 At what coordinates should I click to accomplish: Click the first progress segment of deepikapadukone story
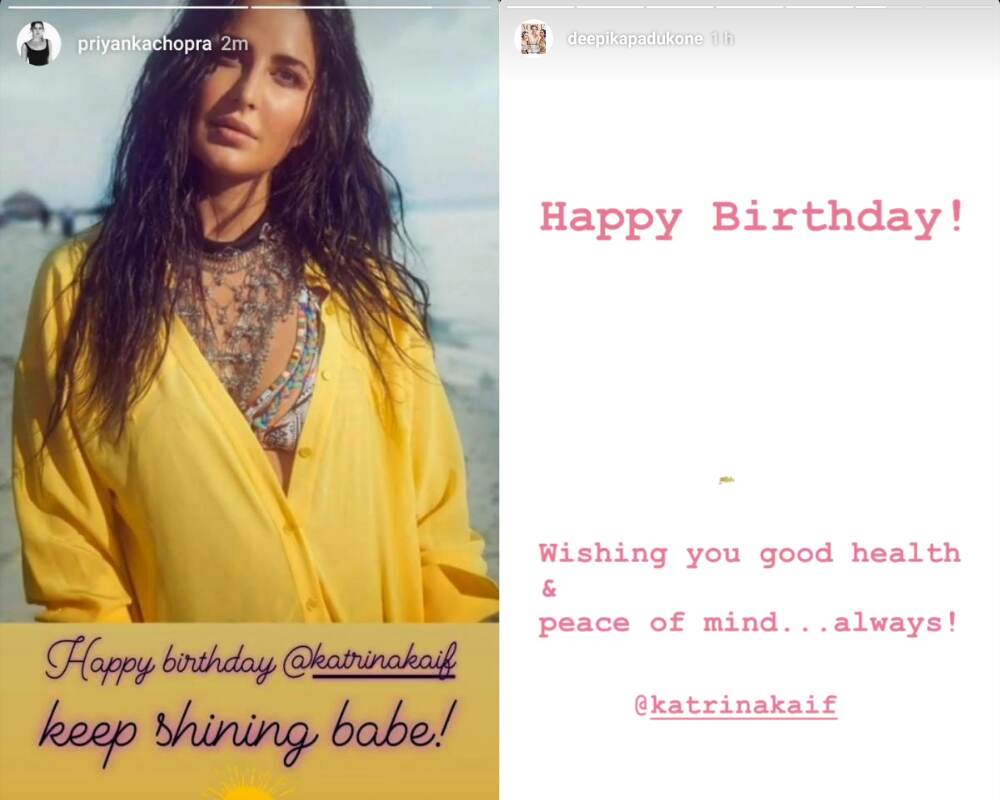point(540,6)
